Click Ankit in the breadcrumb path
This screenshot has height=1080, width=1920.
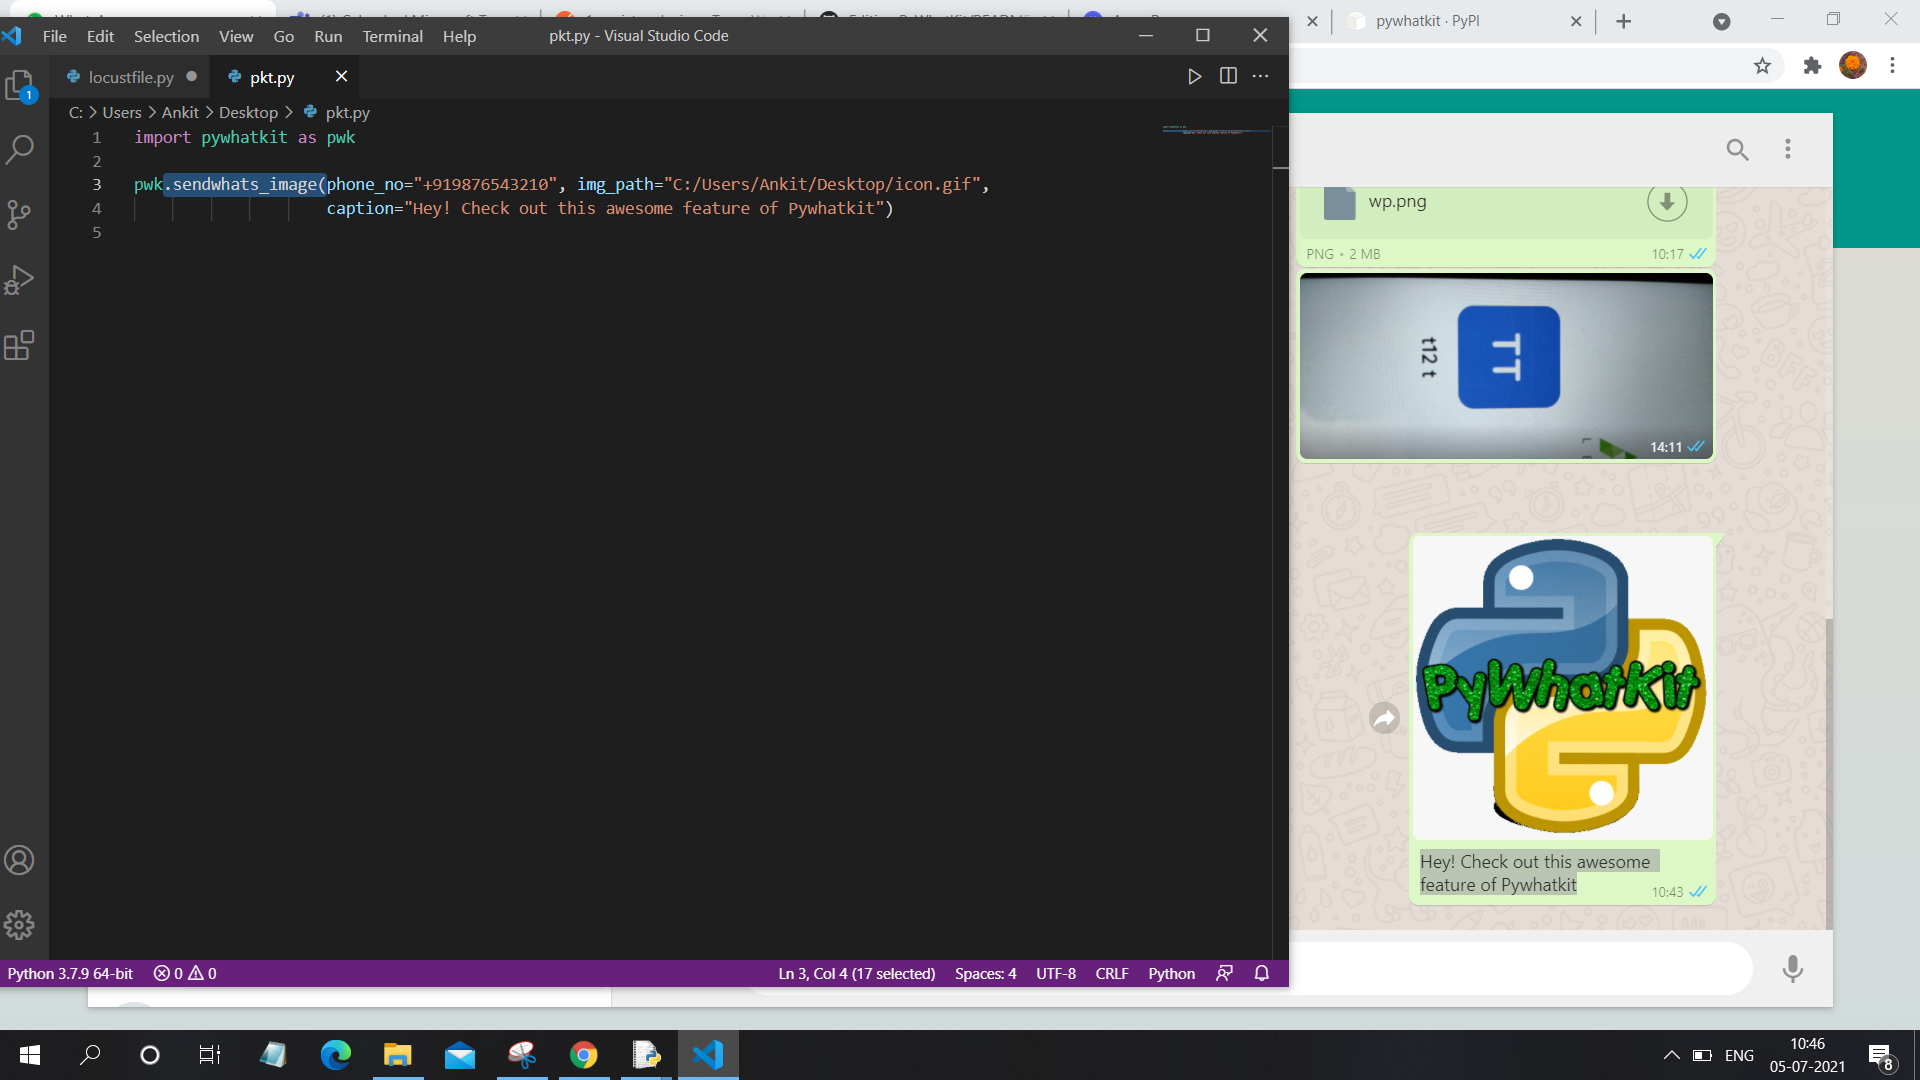(180, 113)
